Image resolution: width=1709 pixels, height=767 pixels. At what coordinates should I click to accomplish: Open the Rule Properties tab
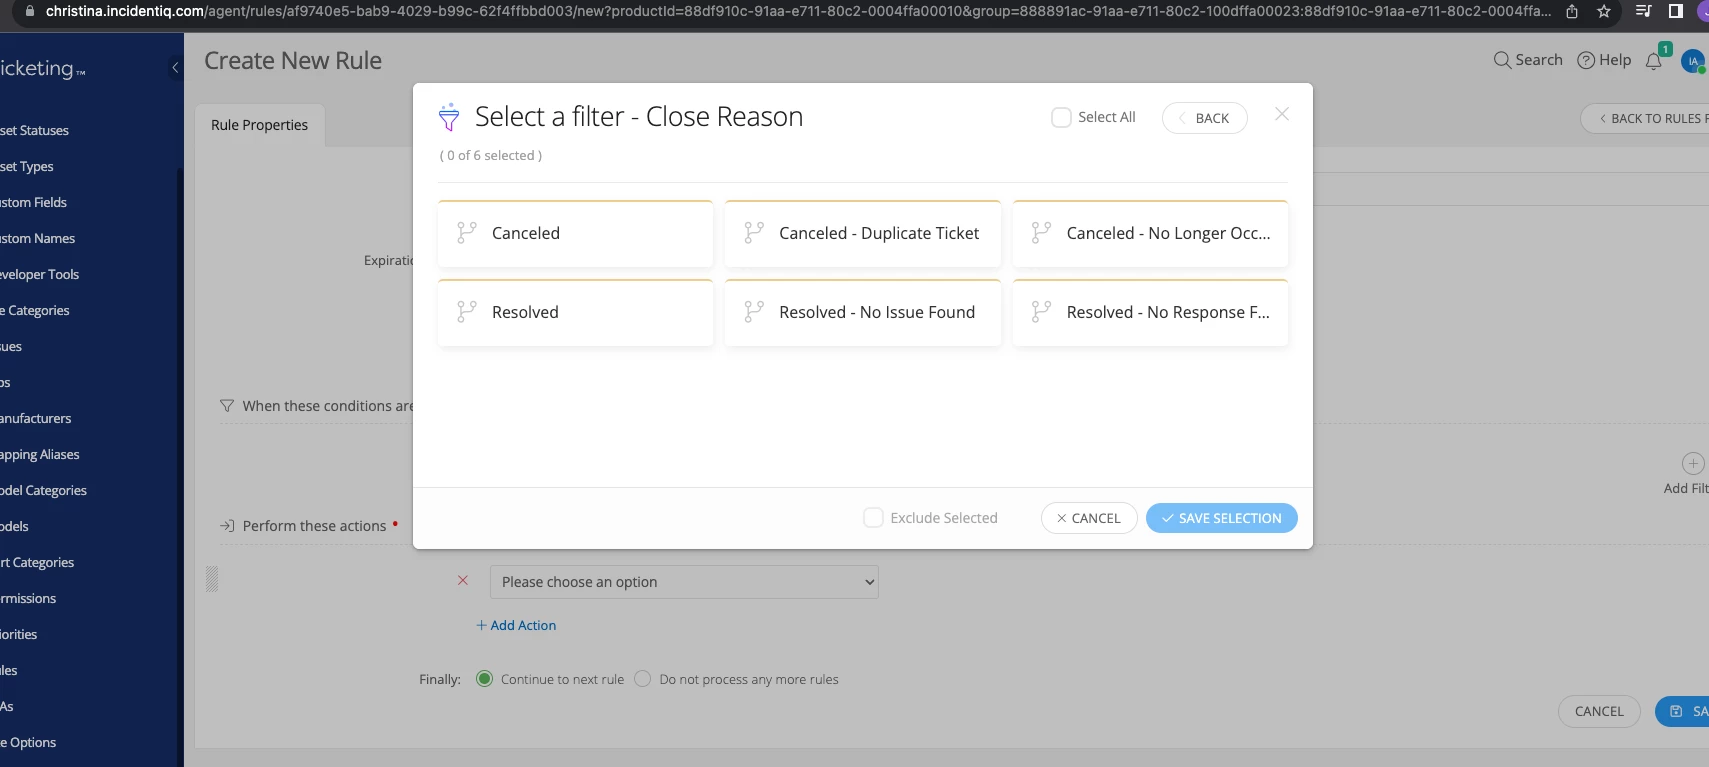[x=259, y=125]
